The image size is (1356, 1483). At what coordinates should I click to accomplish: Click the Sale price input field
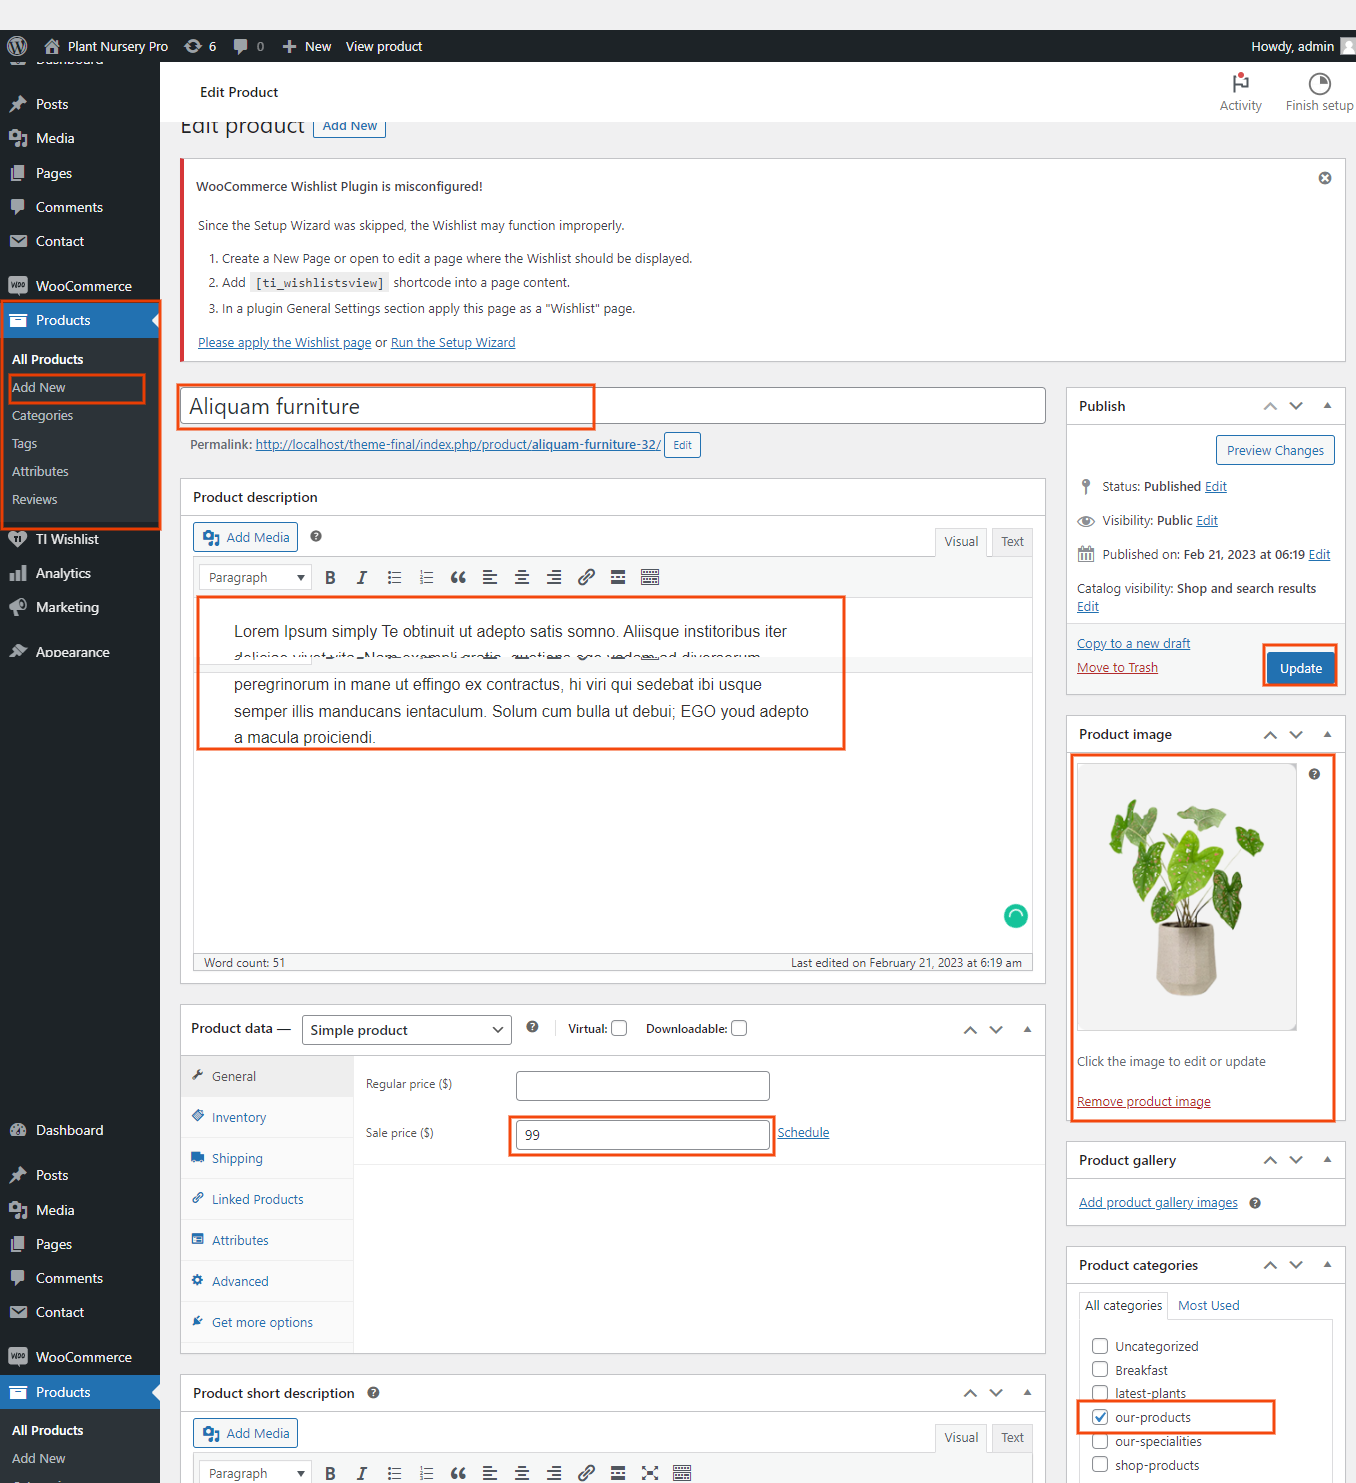click(x=642, y=1135)
